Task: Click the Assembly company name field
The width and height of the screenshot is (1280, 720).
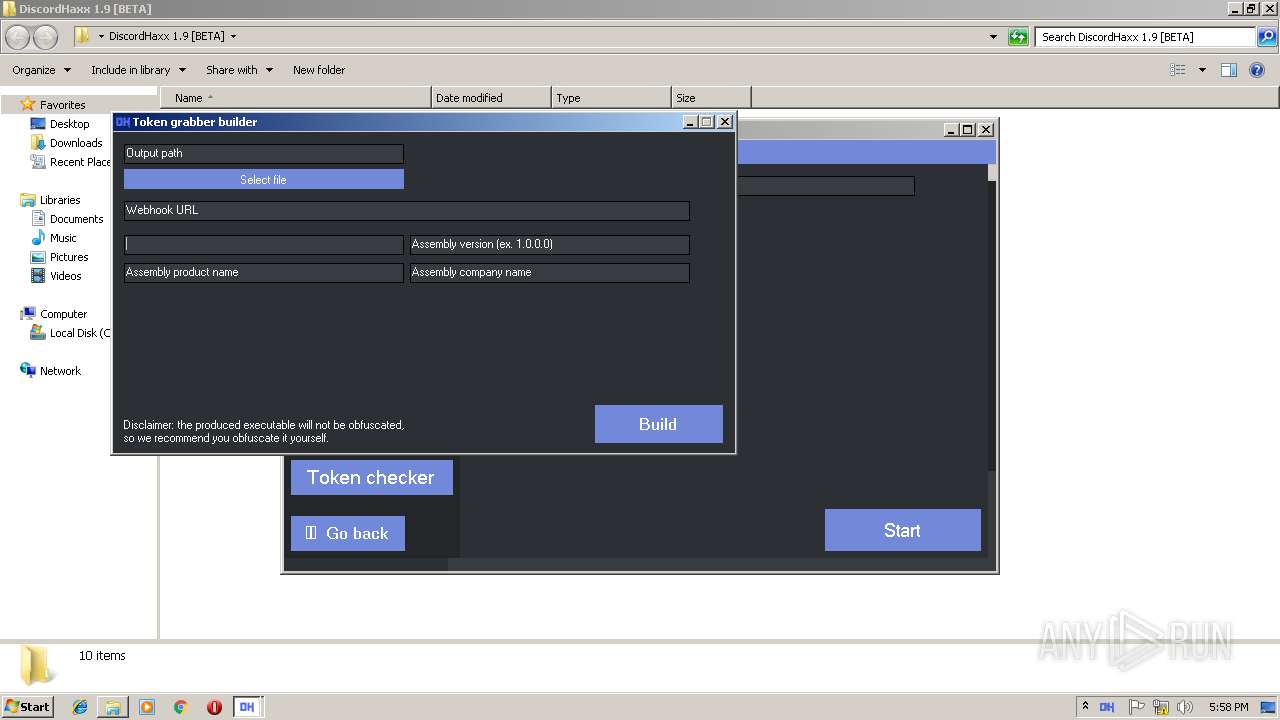Action: [x=550, y=272]
